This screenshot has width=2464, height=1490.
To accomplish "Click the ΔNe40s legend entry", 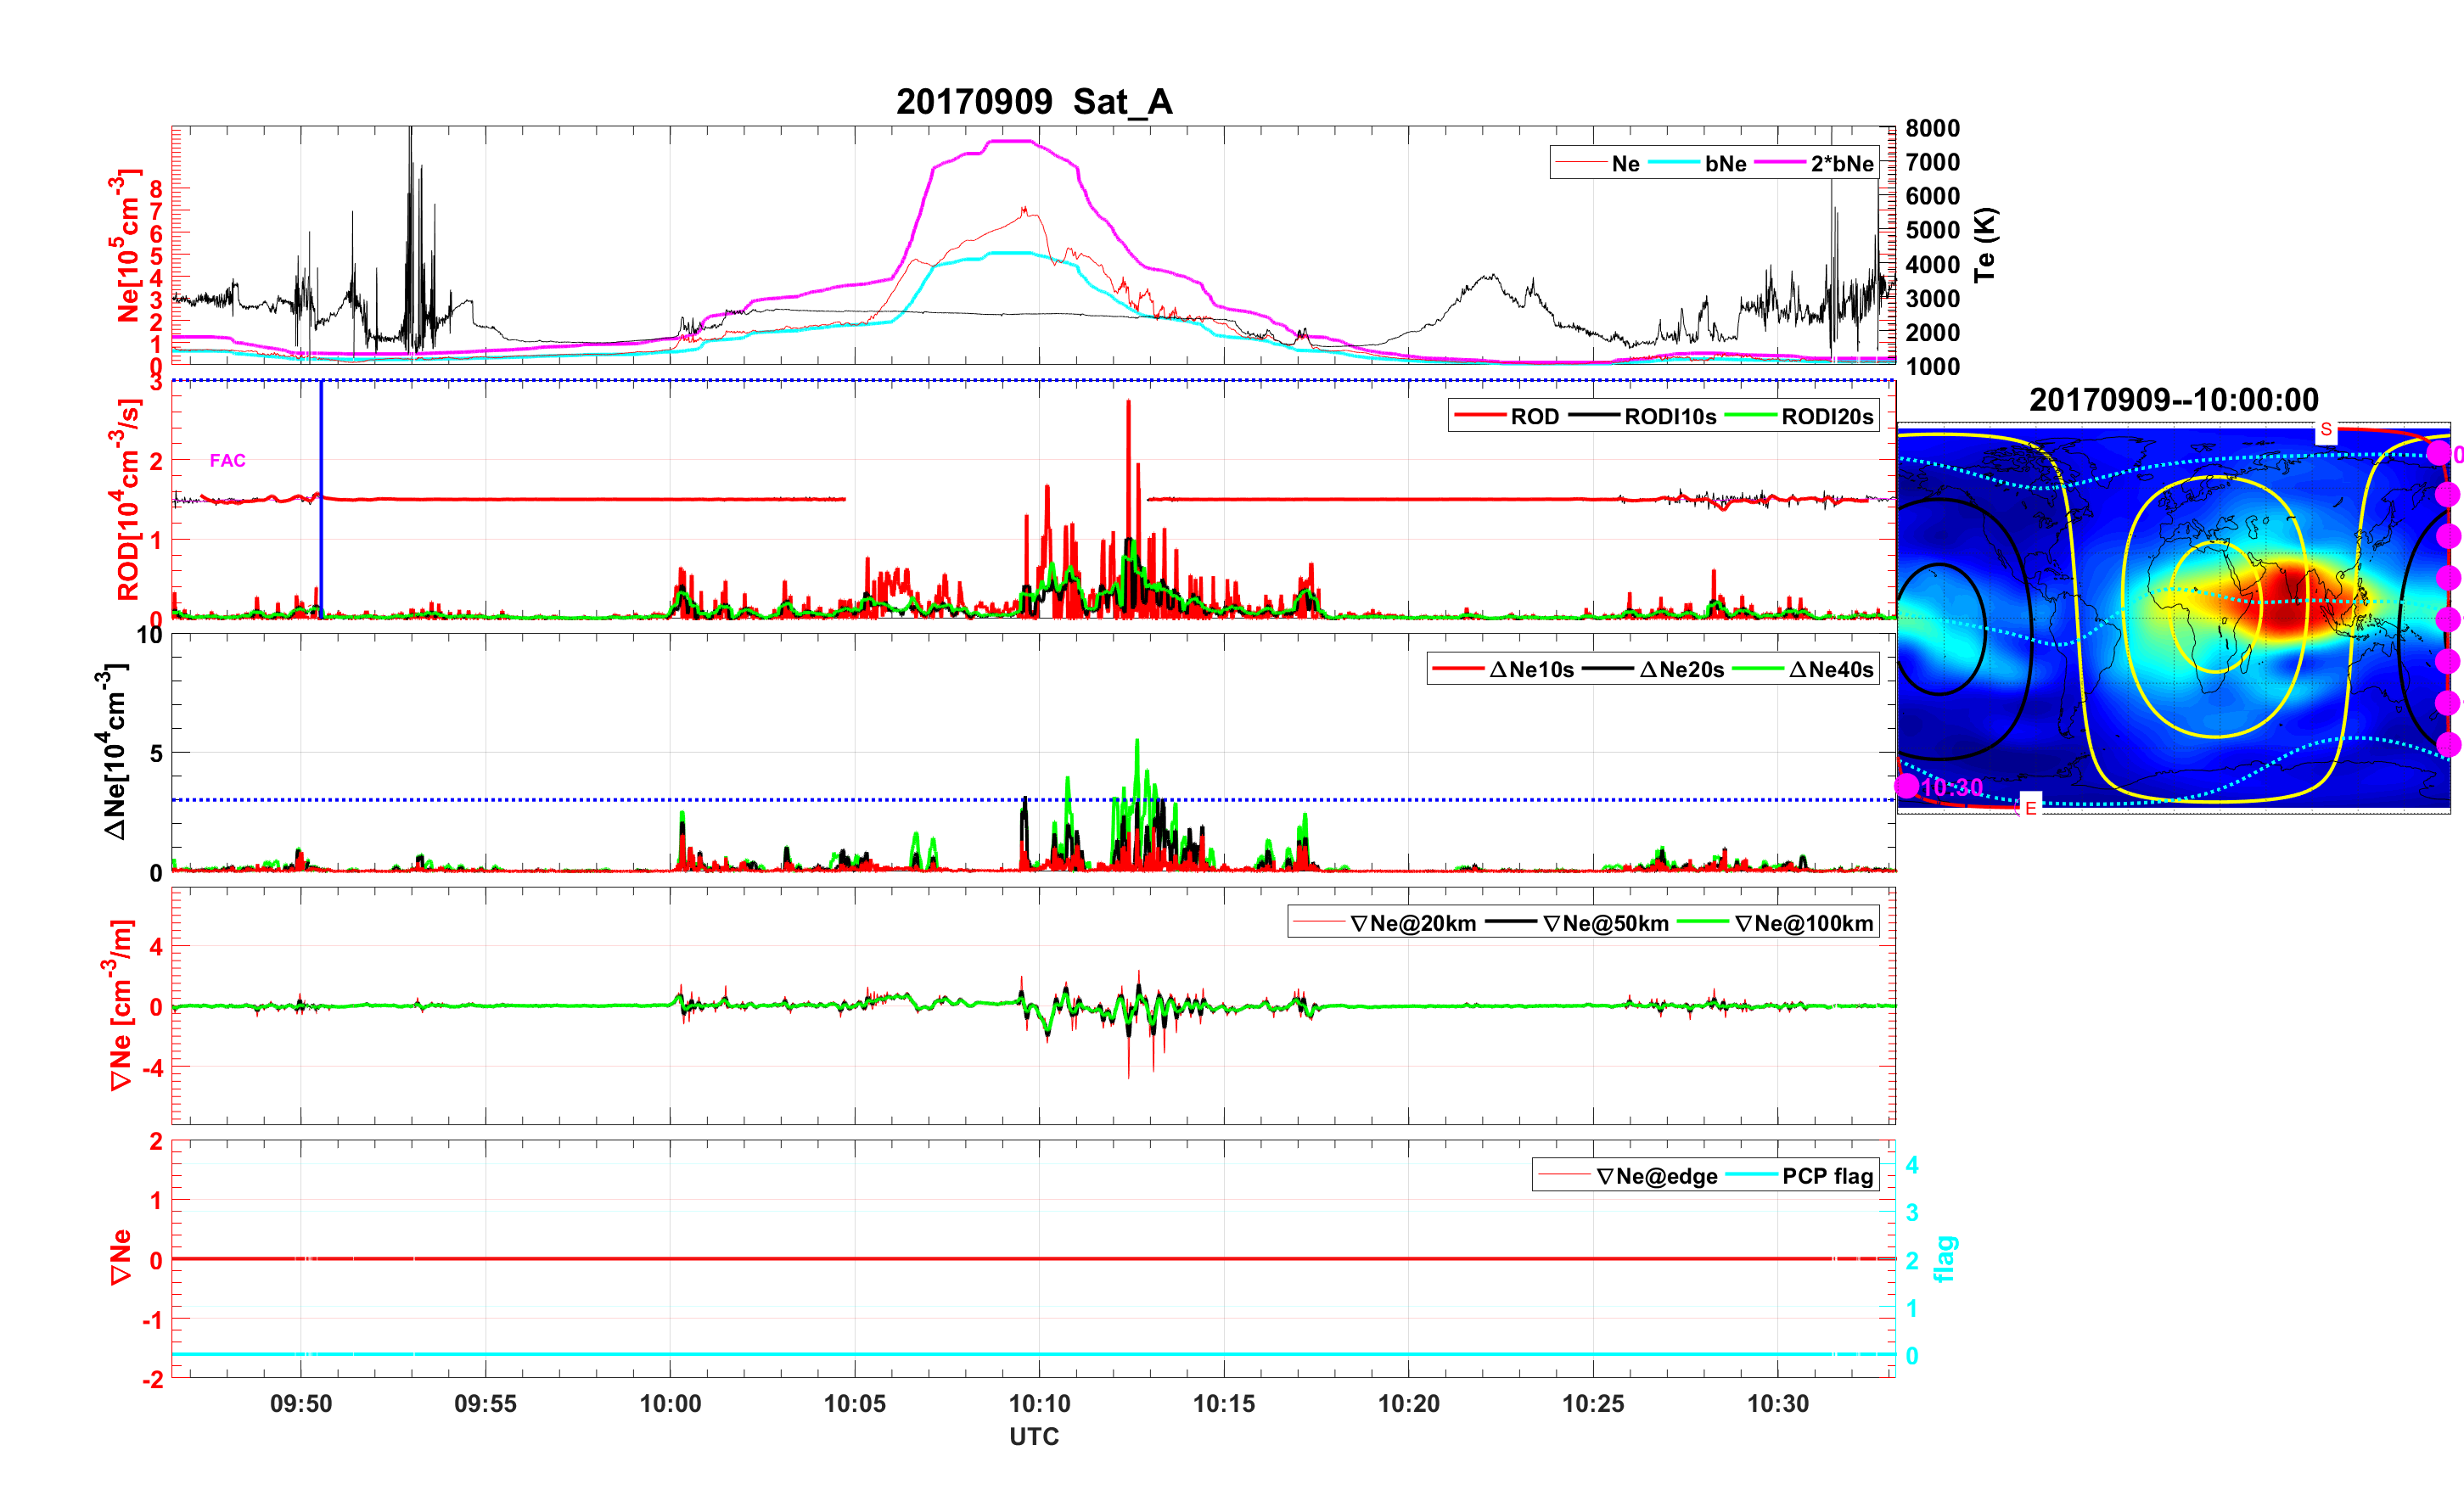I will 1830,670.
